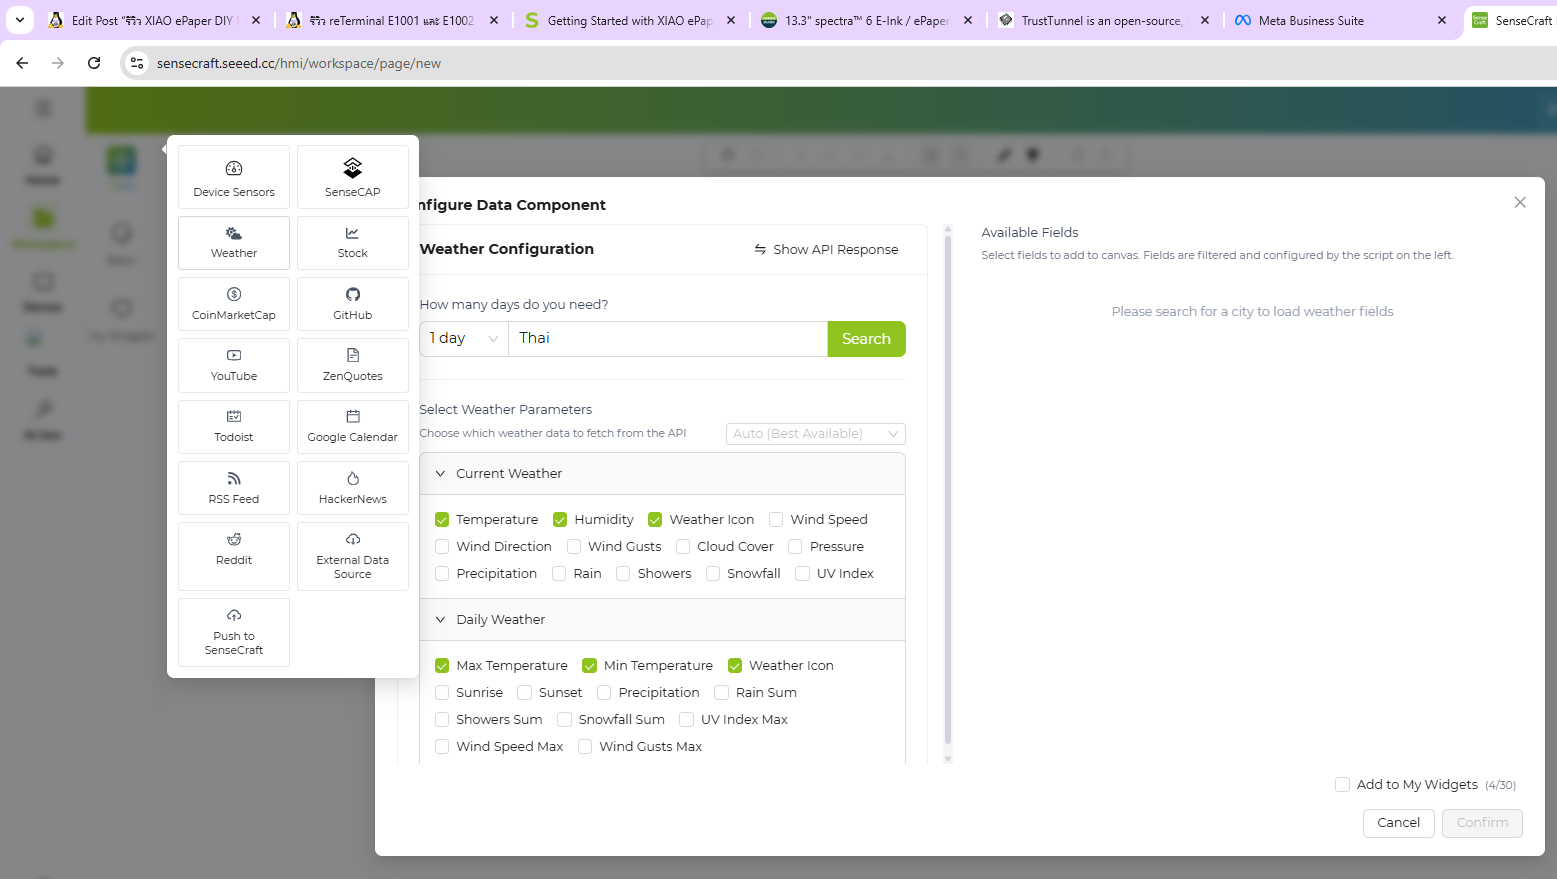The height and width of the screenshot is (879, 1557).
Task: Enable the Wind Speed checkbox
Action: pyautogui.click(x=776, y=520)
